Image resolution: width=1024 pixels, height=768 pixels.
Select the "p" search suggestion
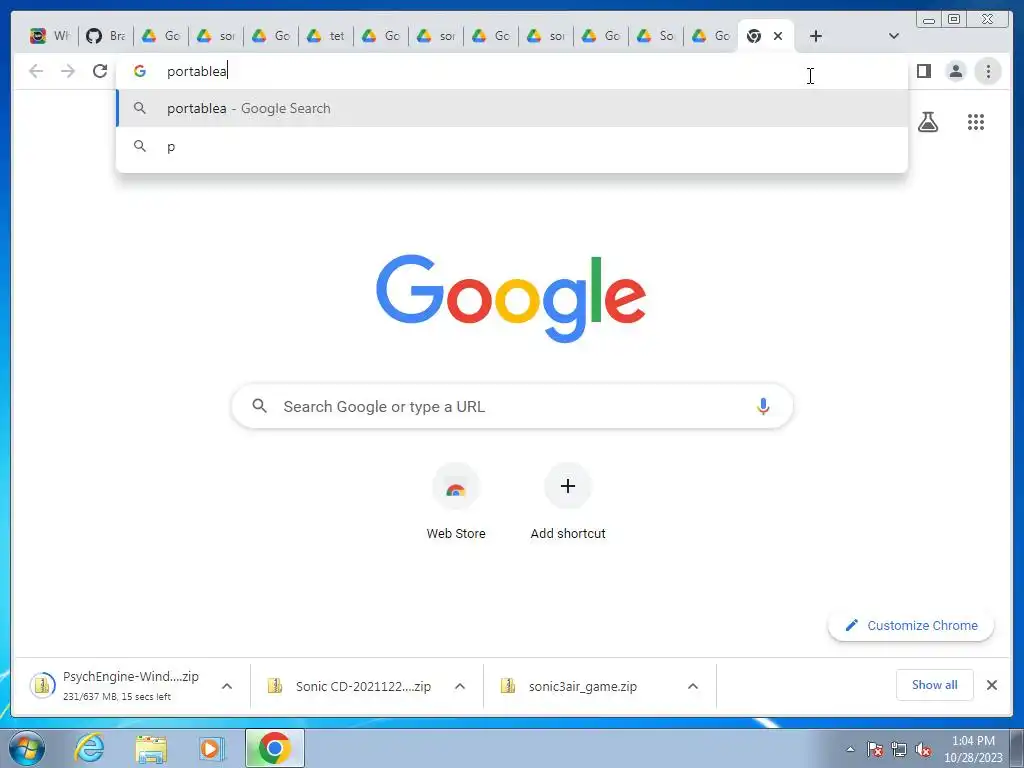tap(512, 146)
